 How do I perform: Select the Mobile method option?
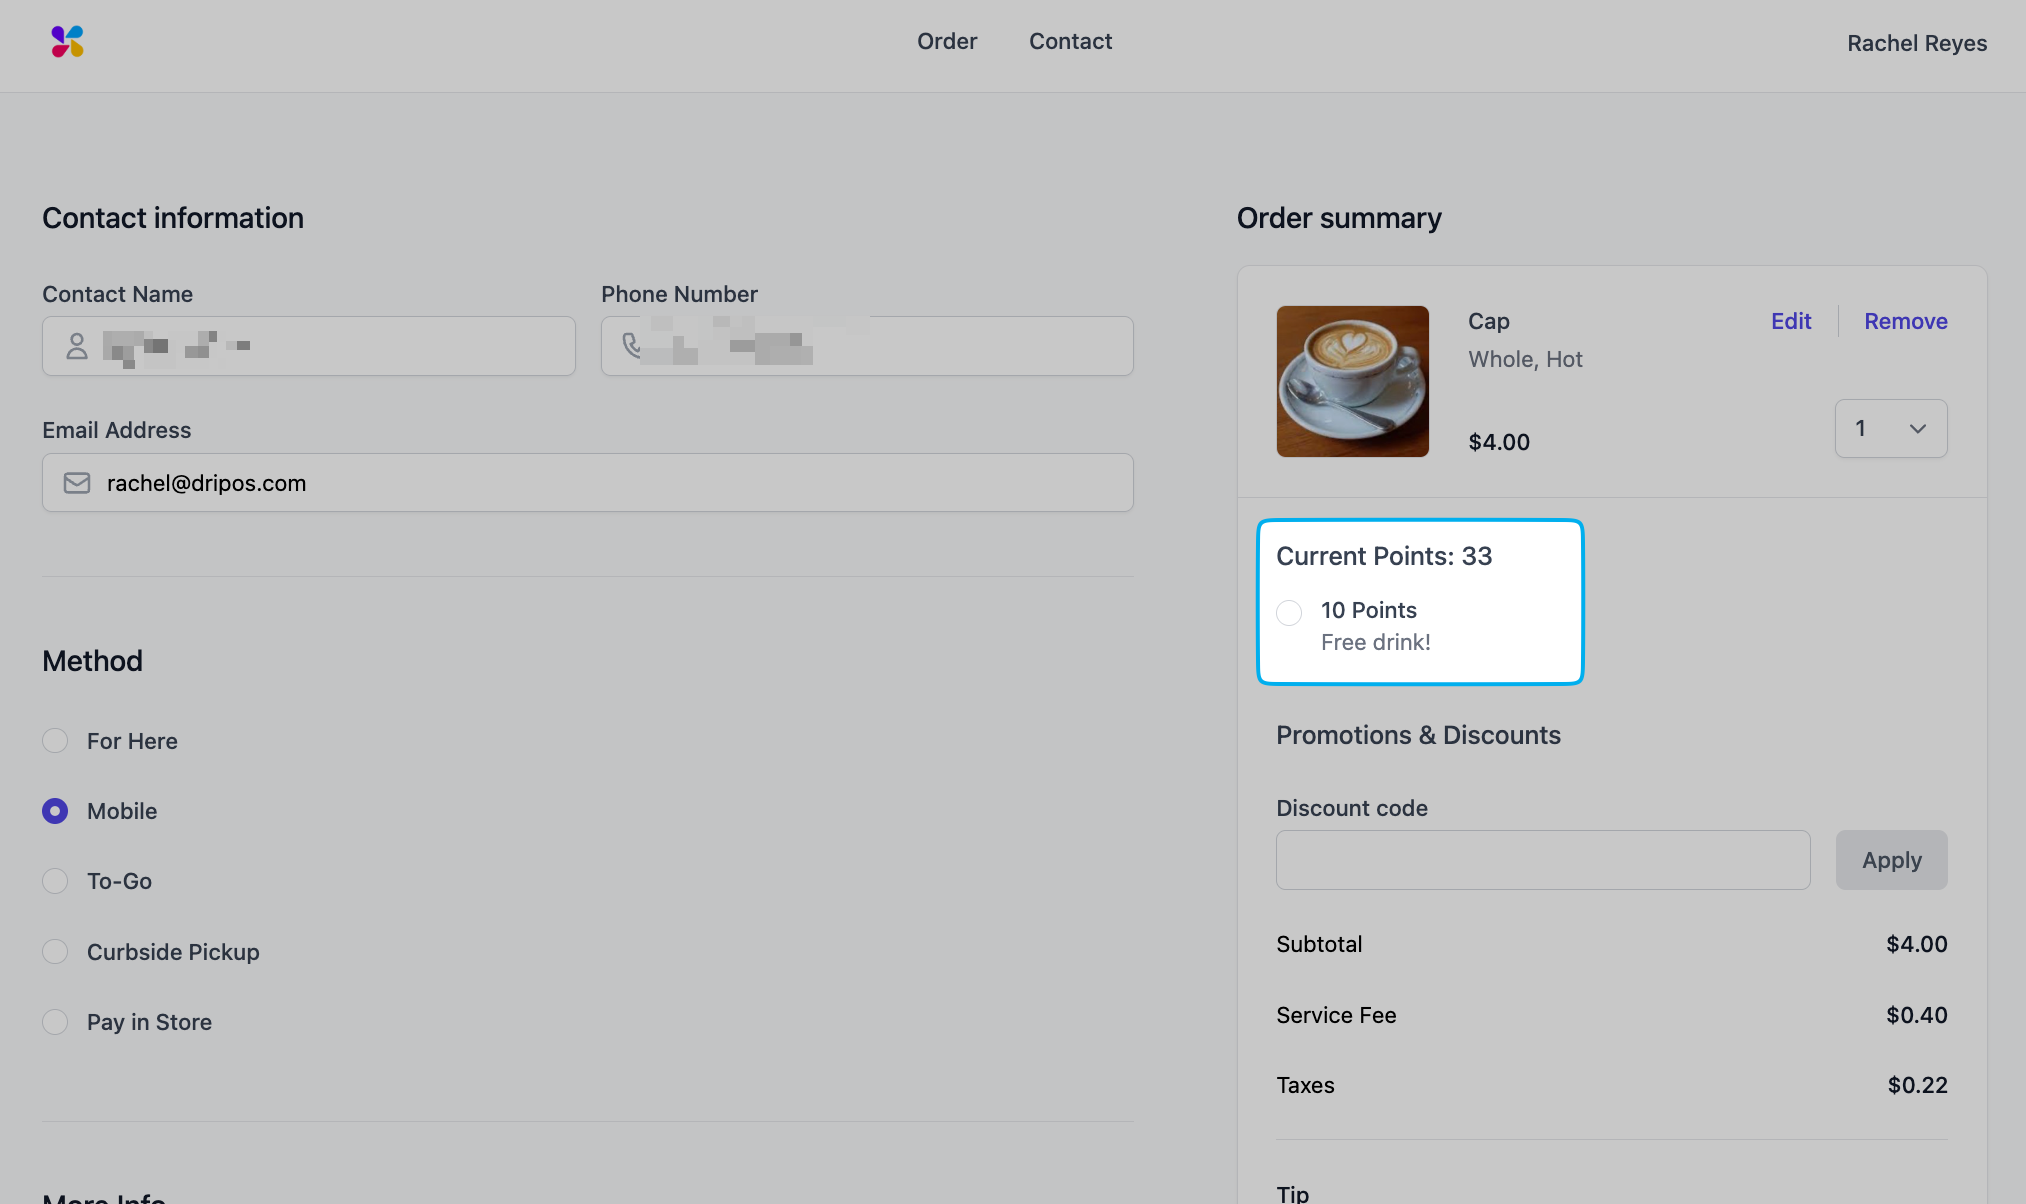click(55, 811)
